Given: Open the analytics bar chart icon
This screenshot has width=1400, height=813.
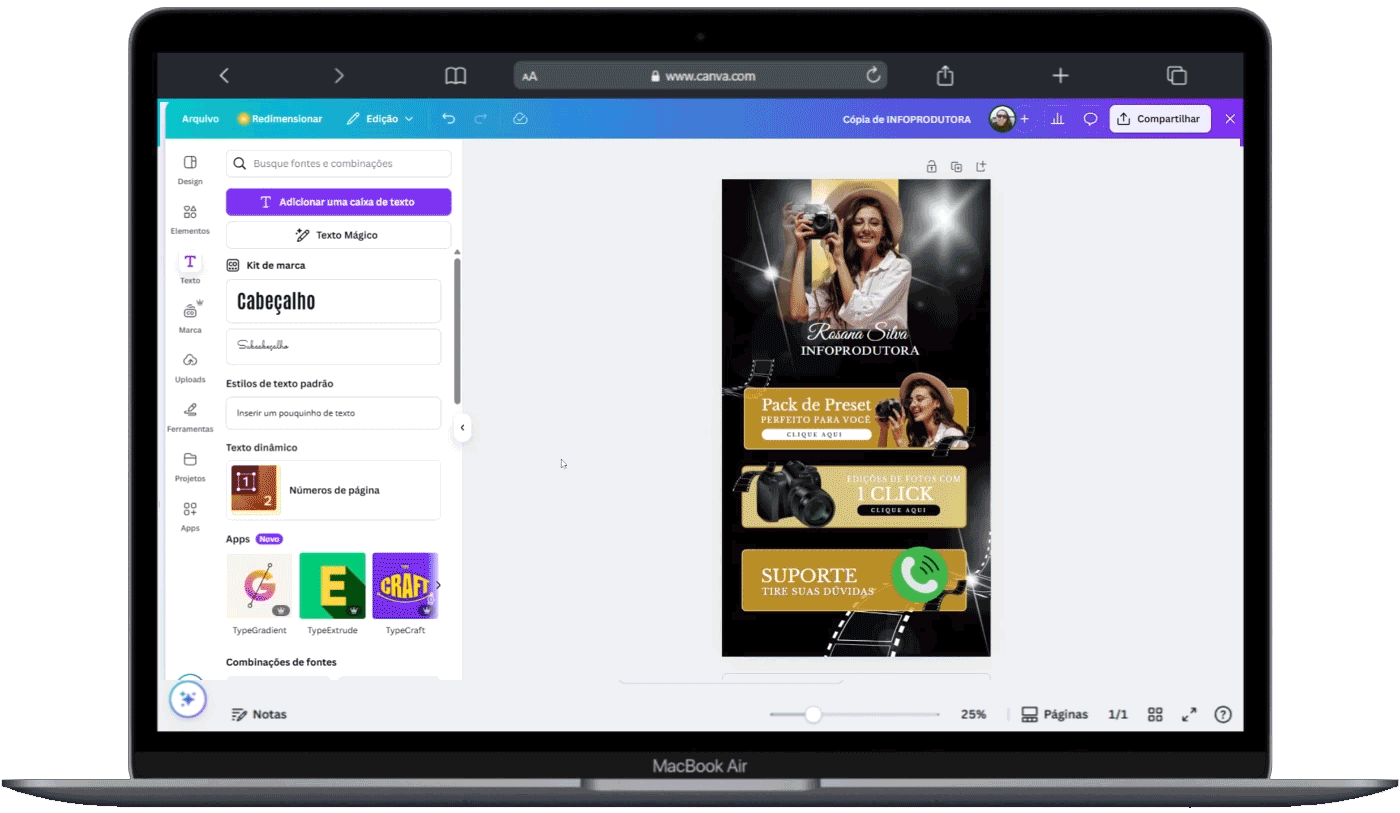Looking at the screenshot, I should coord(1057,119).
